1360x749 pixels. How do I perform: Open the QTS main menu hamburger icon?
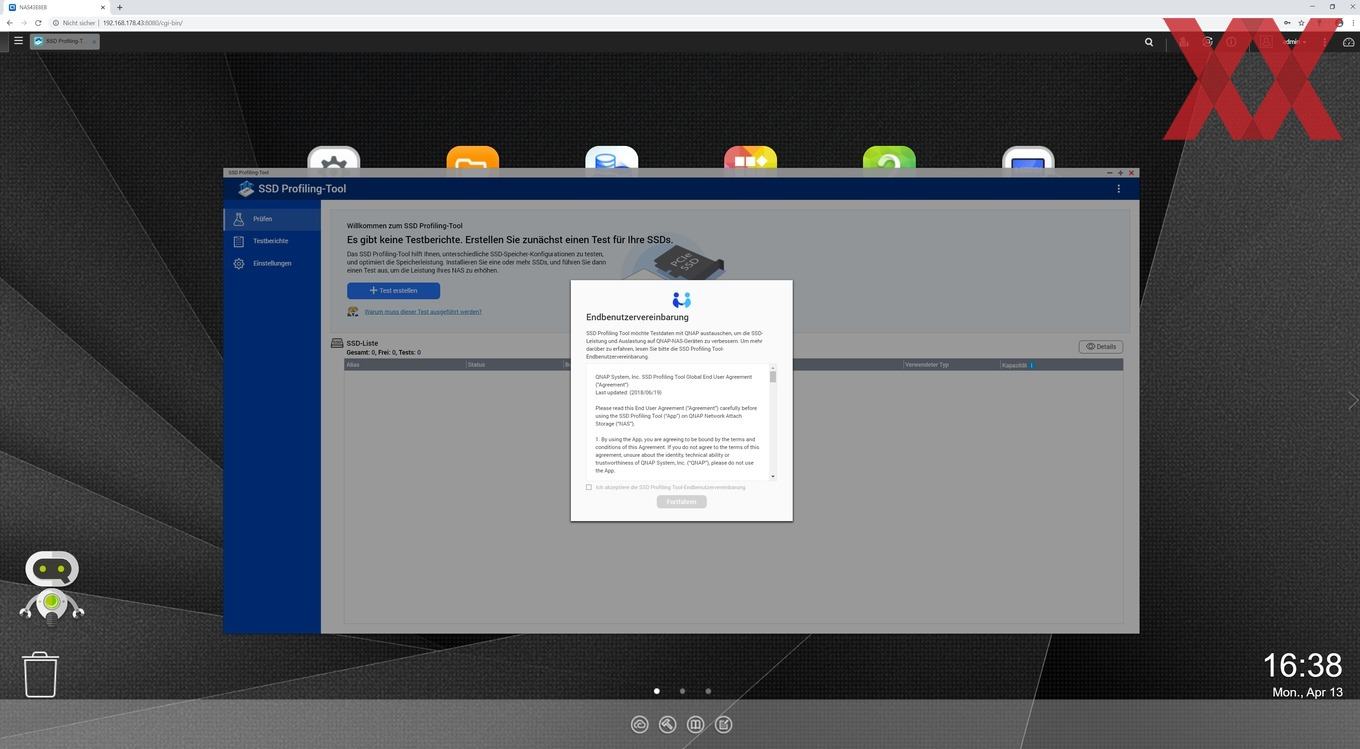tap(18, 41)
